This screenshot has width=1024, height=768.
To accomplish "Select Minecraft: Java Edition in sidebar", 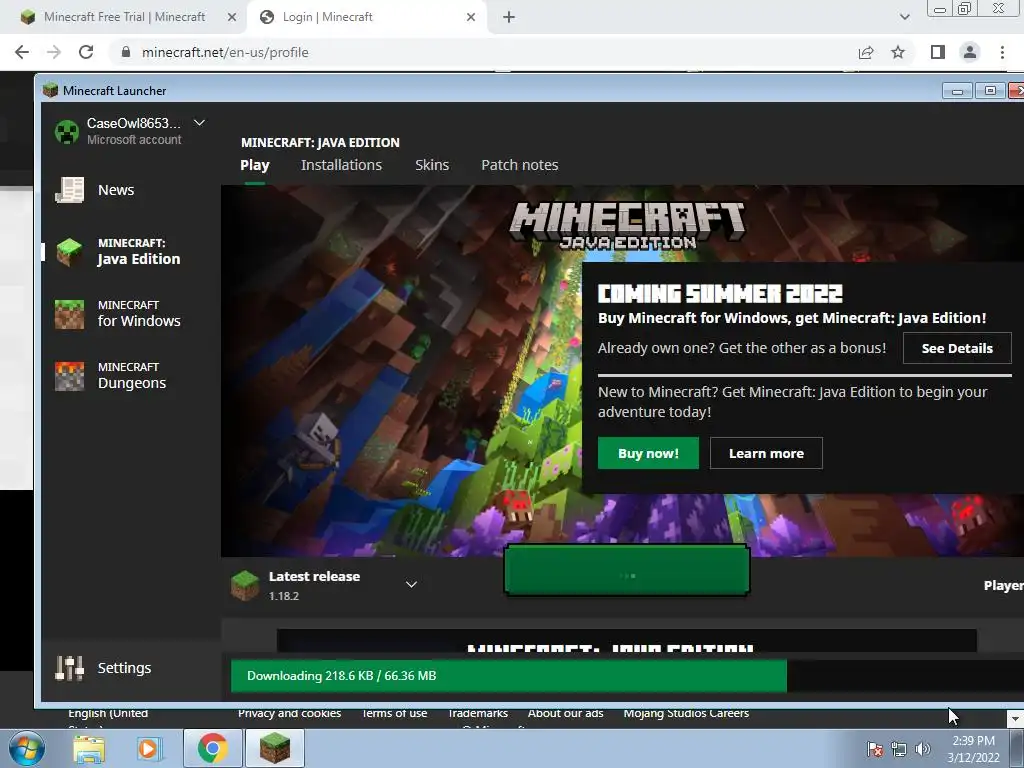I will (118, 251).
